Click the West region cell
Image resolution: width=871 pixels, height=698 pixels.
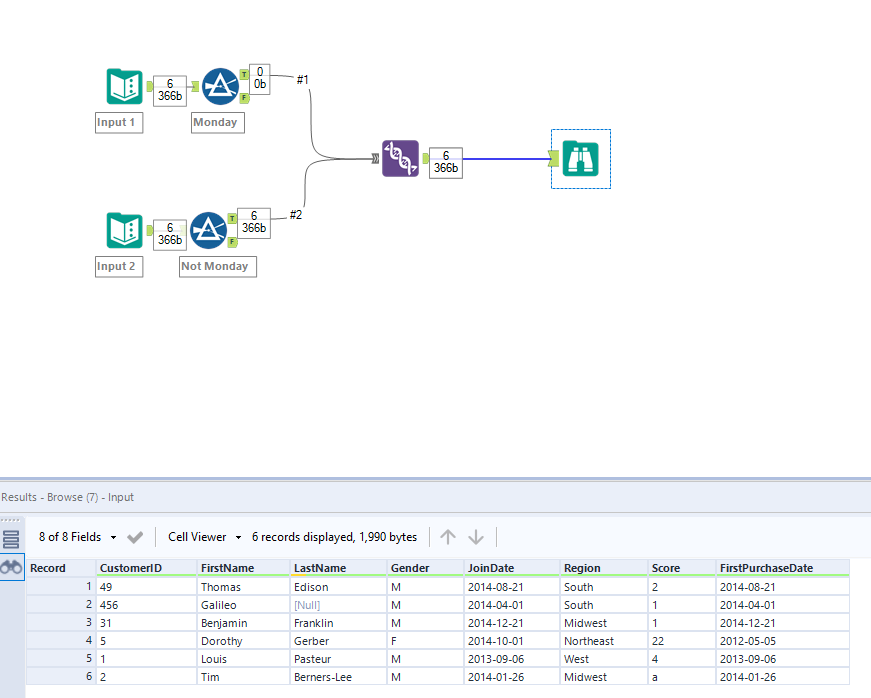[x=604, y=659]
